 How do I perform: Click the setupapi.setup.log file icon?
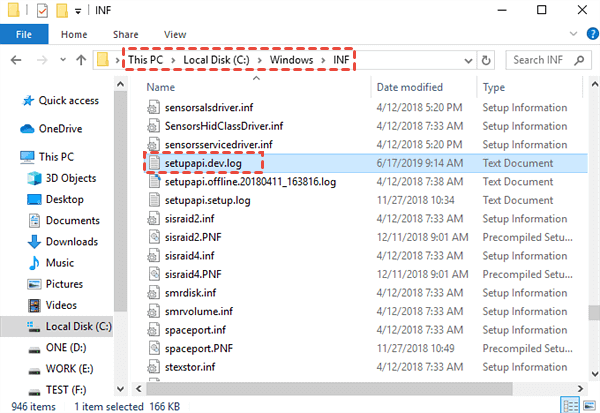(x=154, y=200)
